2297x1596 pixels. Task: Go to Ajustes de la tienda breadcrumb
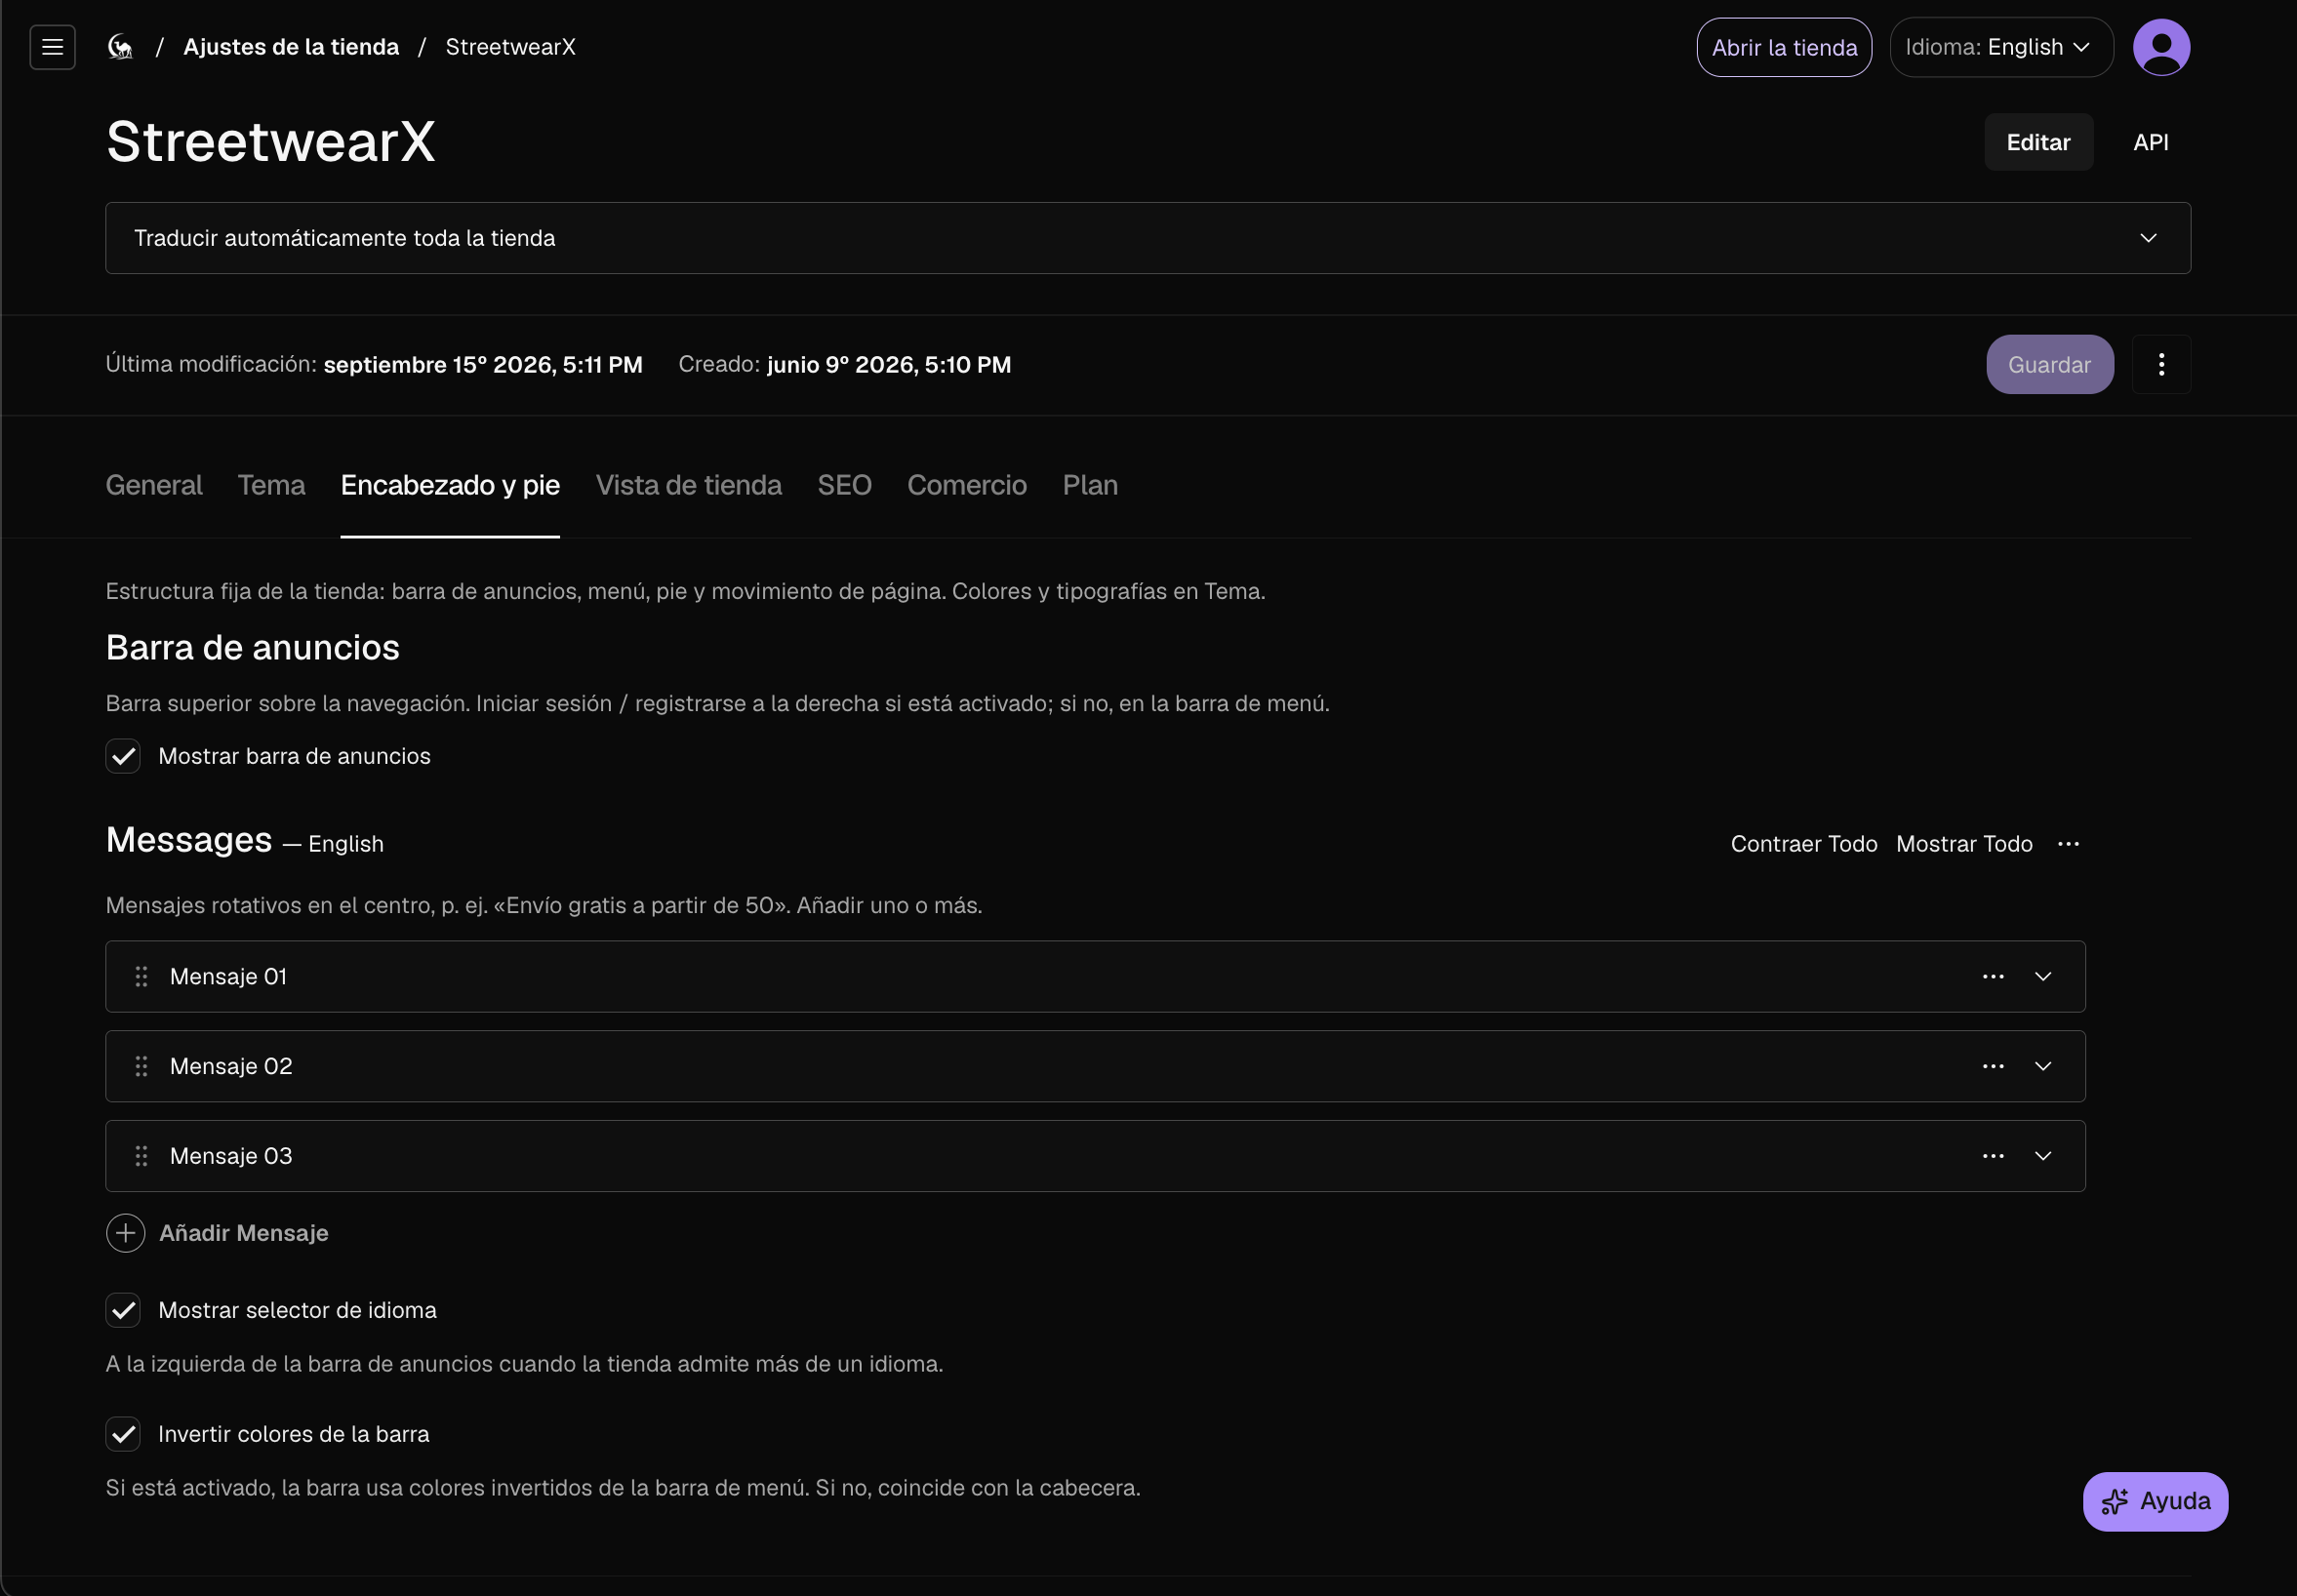291,47
